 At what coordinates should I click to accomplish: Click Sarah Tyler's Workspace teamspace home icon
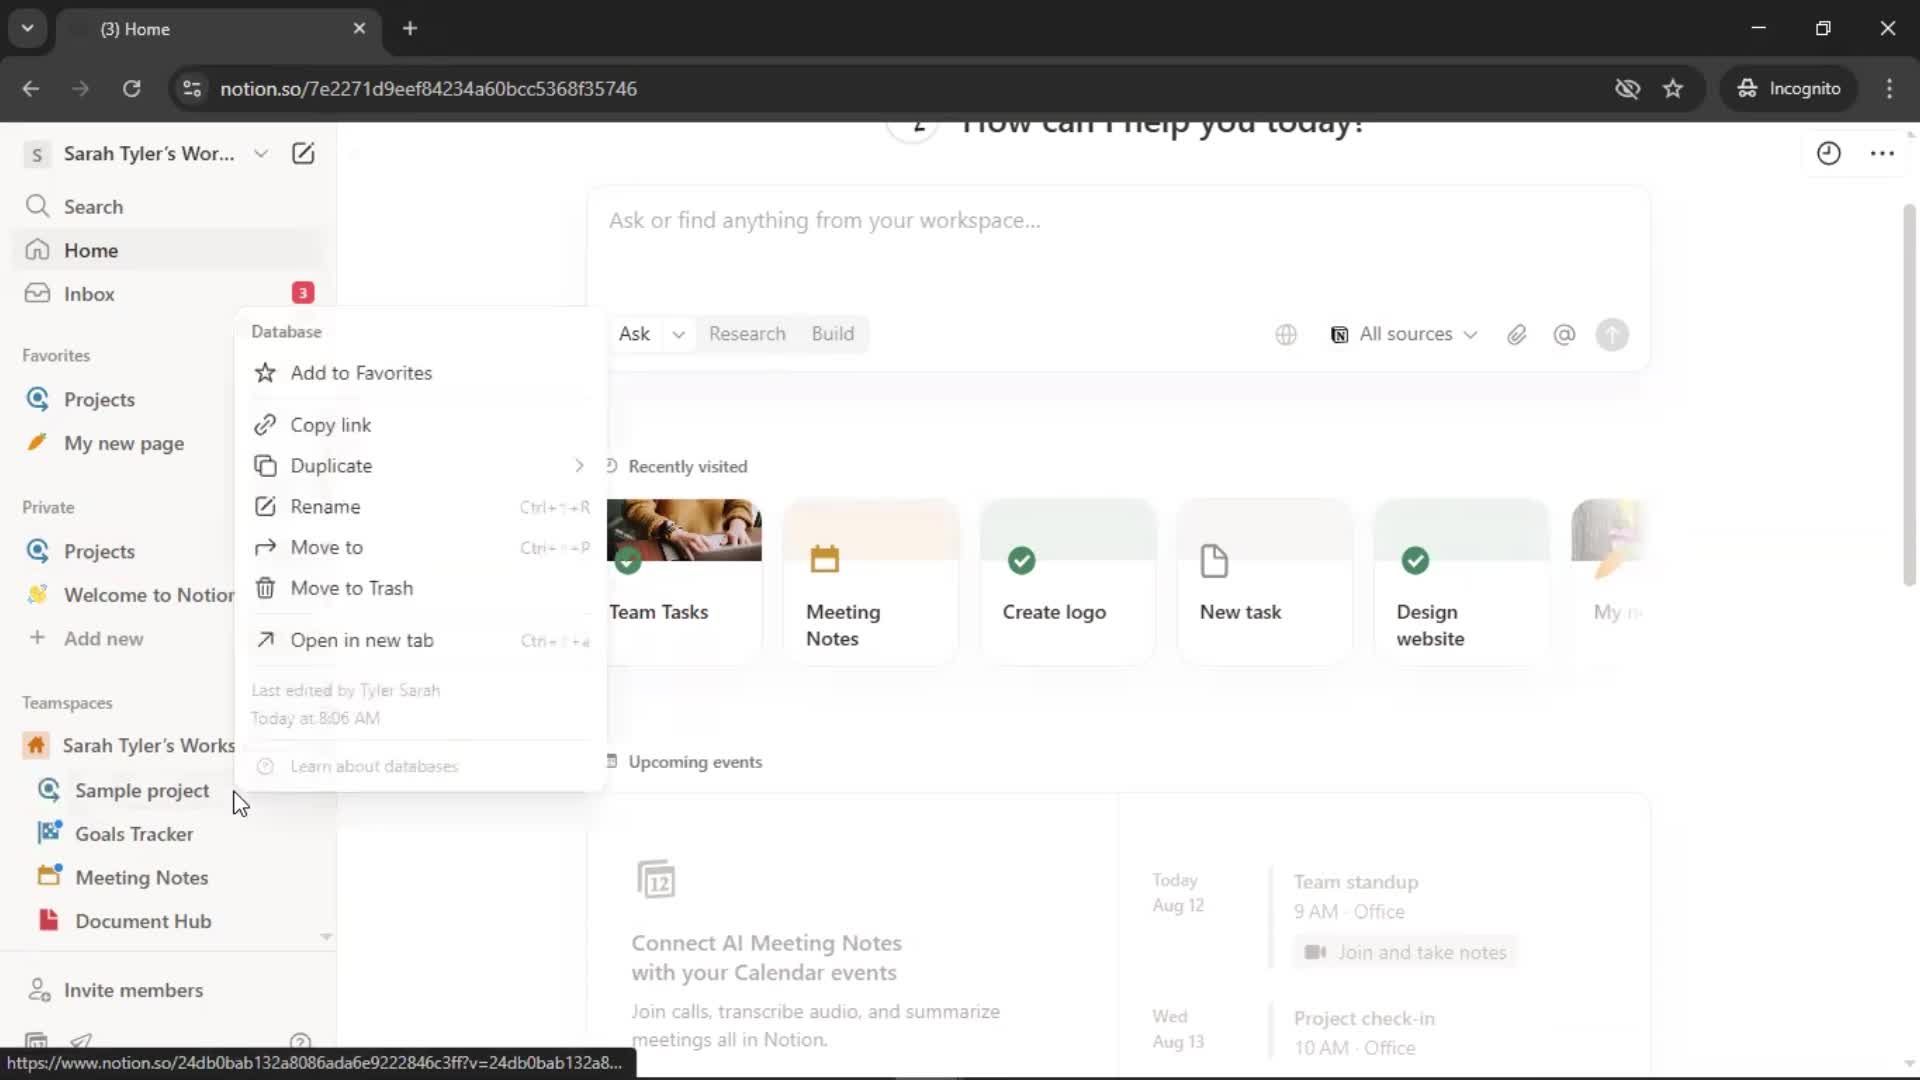pyautogui.click(x=37, y=745)
